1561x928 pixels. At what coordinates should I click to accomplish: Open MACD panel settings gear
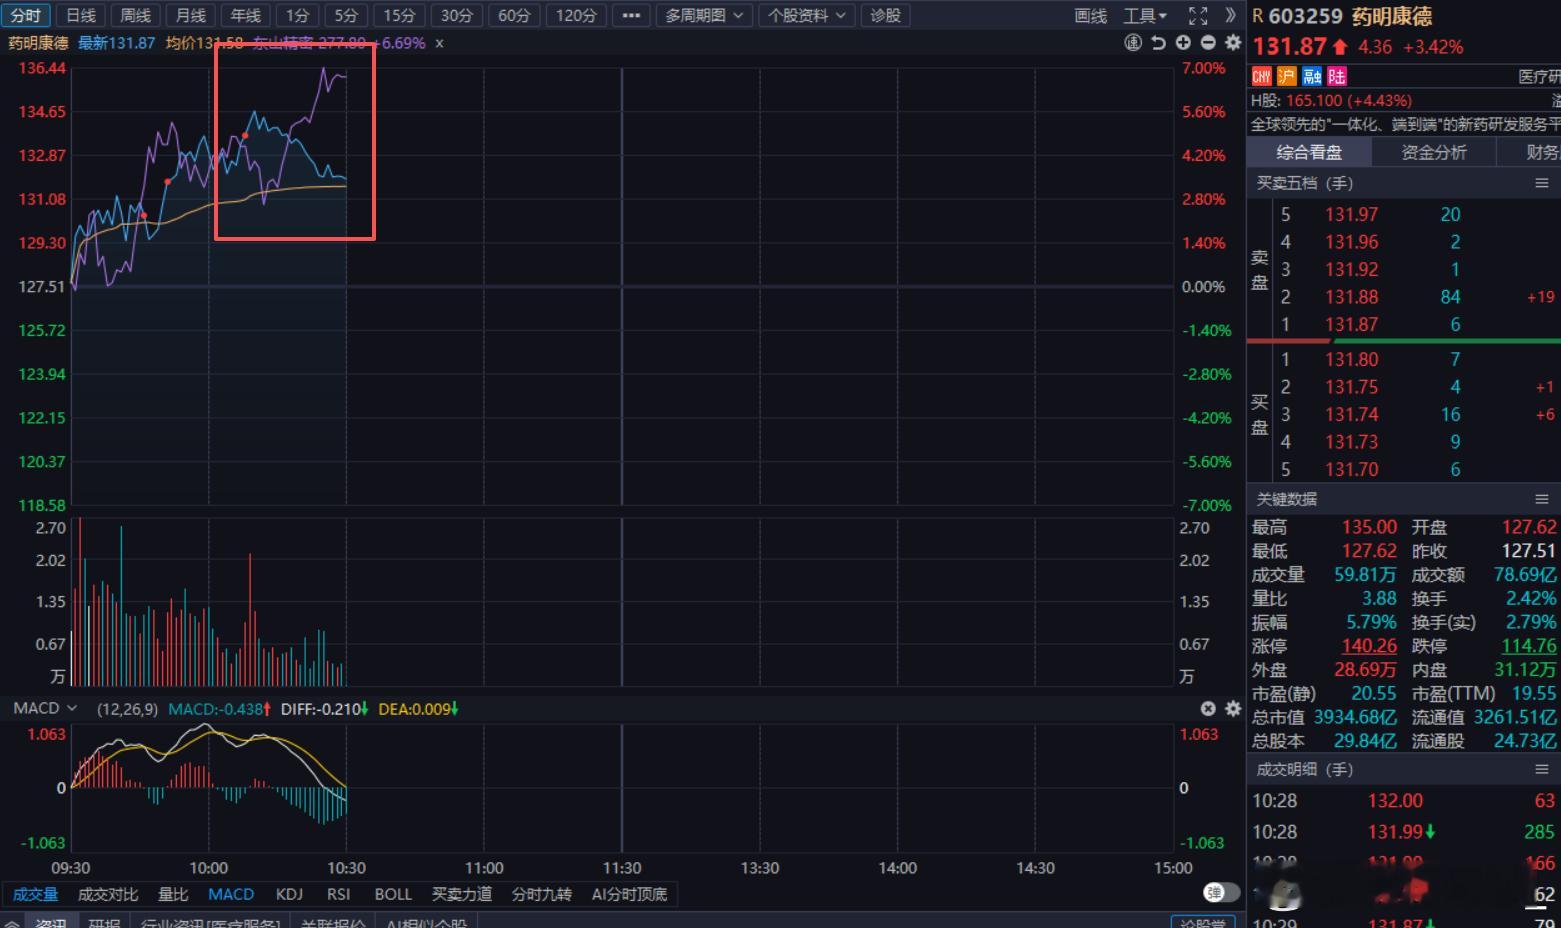pos(1233,708)
